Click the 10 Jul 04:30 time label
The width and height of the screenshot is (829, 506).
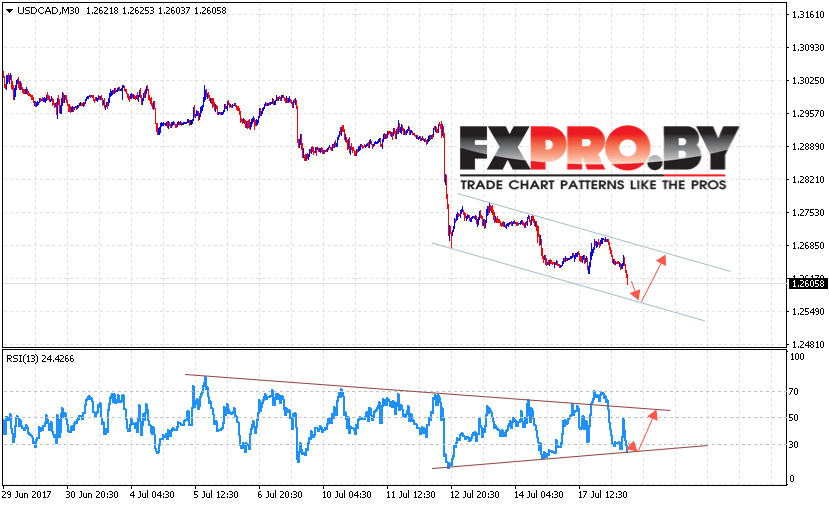[x=347, y=494]
